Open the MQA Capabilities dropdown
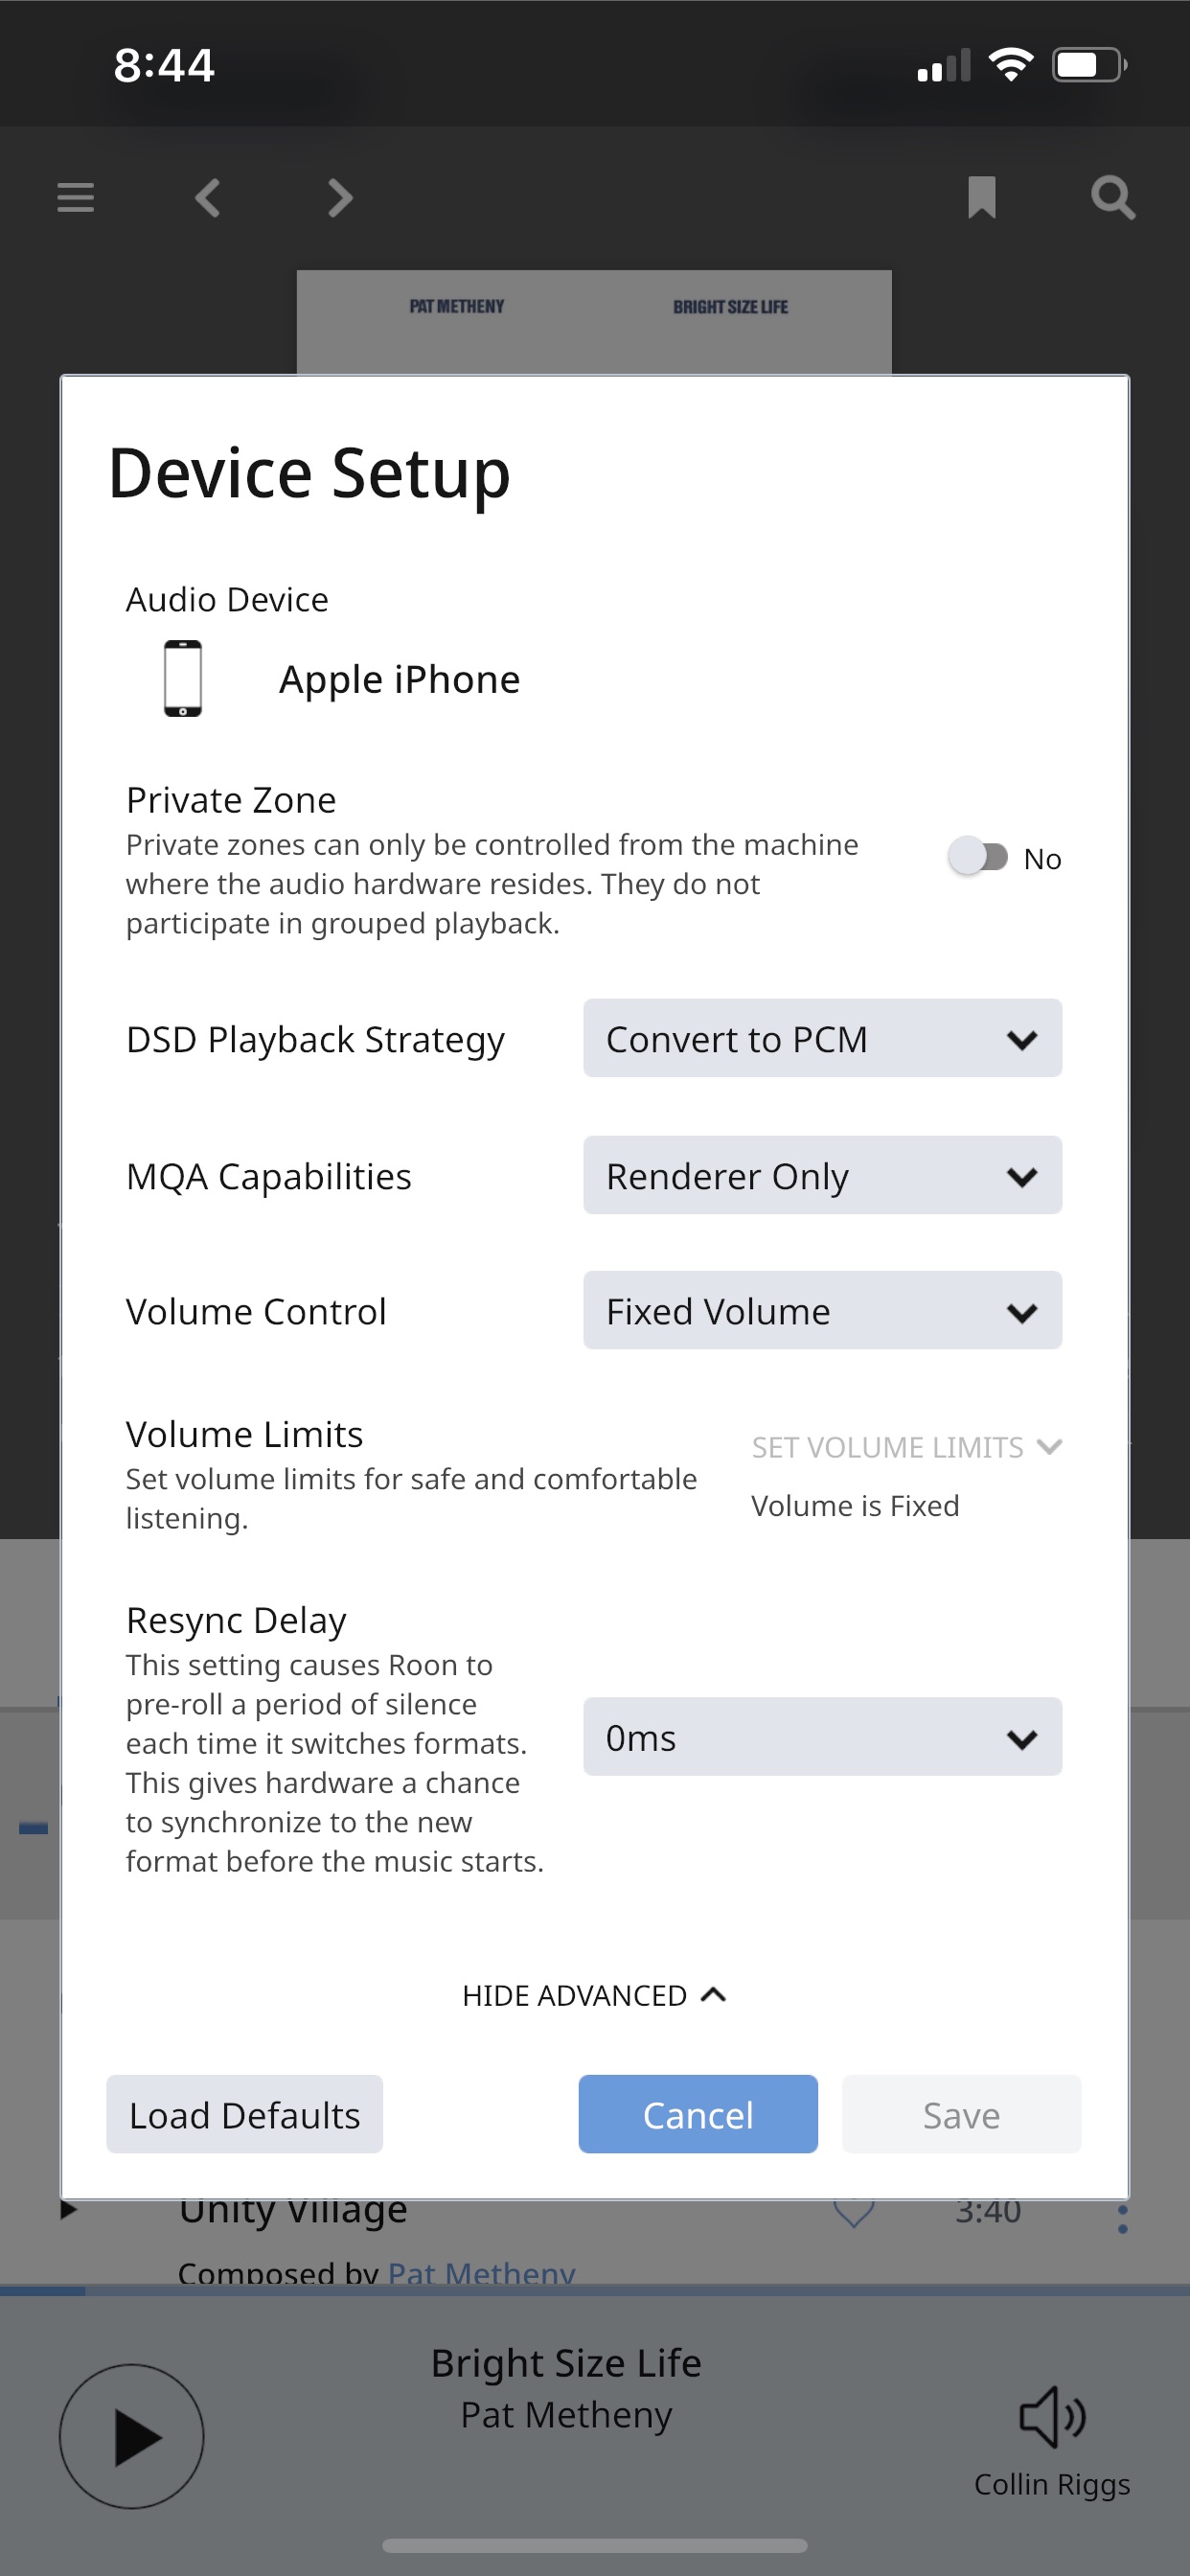 pyautogui.click(x=822, y=1175)
